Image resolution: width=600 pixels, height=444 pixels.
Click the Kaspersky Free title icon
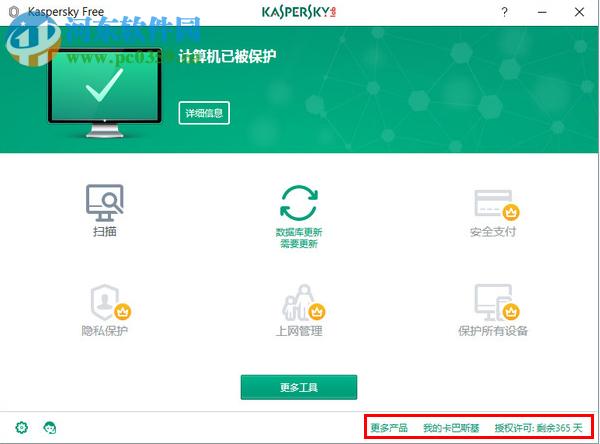click(14, 12)
